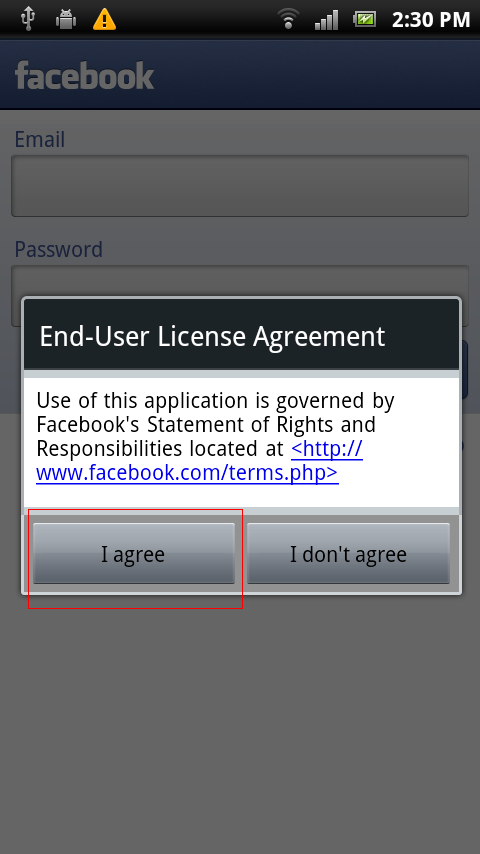
Task: Tap the Android debugging notification icon
Action: [x=66, y=20]
